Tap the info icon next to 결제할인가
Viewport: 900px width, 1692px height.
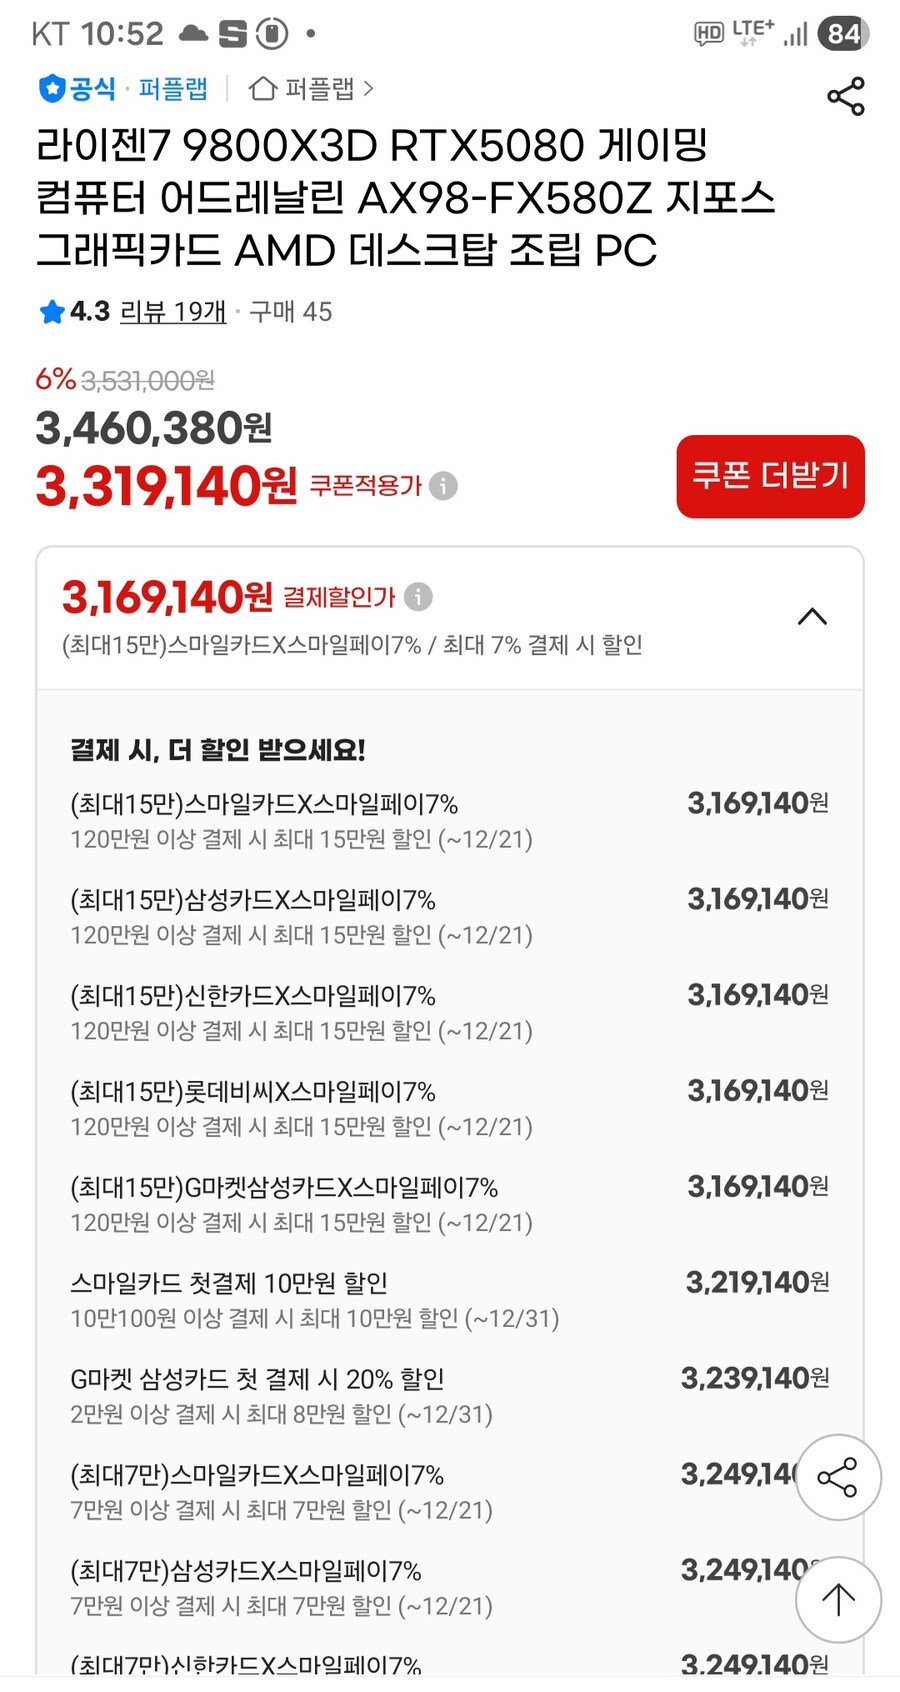pyautogui.click(x=418, y=597)
